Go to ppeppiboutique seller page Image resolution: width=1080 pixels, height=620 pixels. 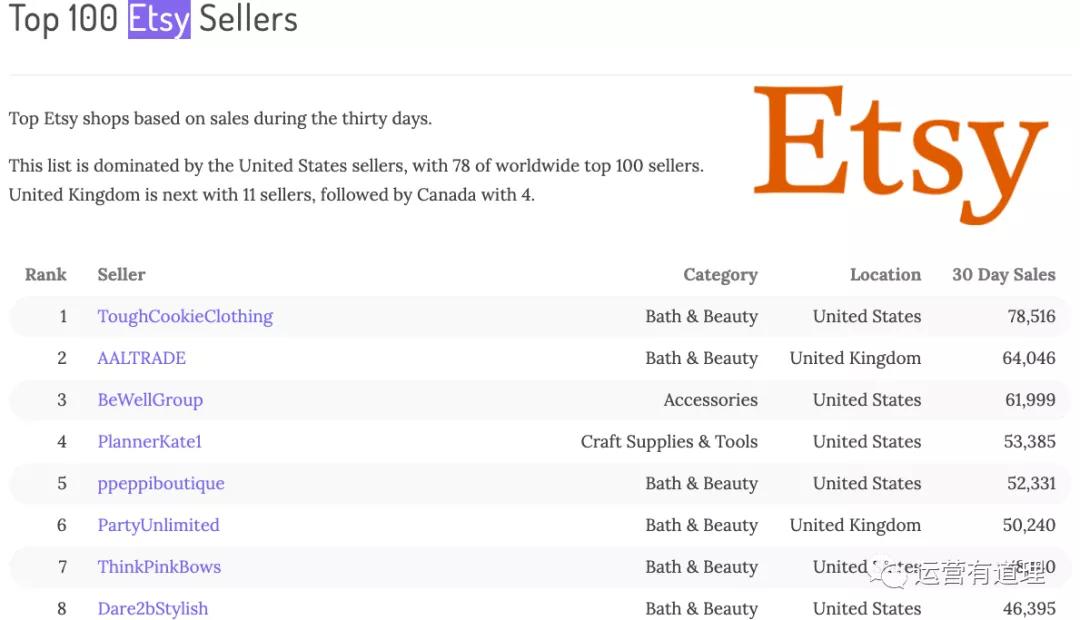(x=161, y=484)
